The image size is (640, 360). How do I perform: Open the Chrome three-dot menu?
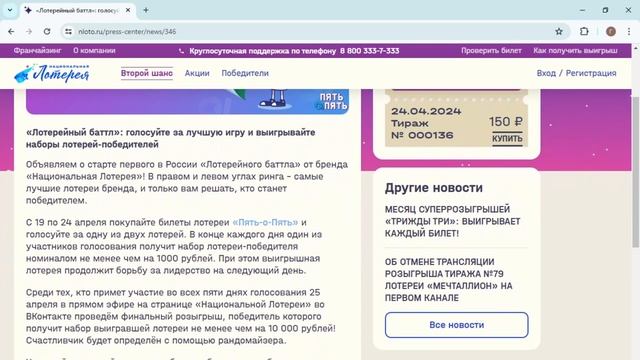[x=629, y=31]
